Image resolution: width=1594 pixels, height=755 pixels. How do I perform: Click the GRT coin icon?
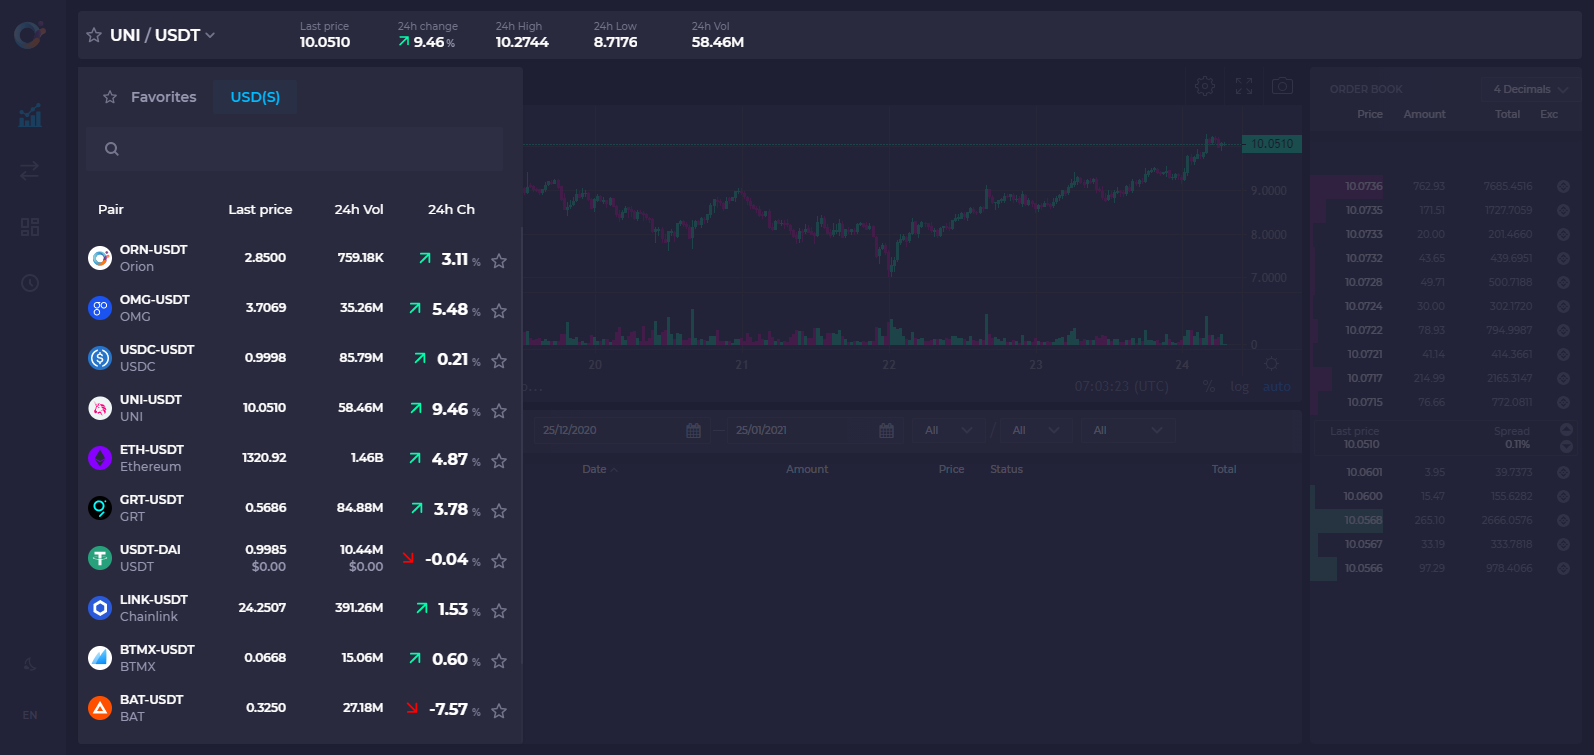point(100,508)
